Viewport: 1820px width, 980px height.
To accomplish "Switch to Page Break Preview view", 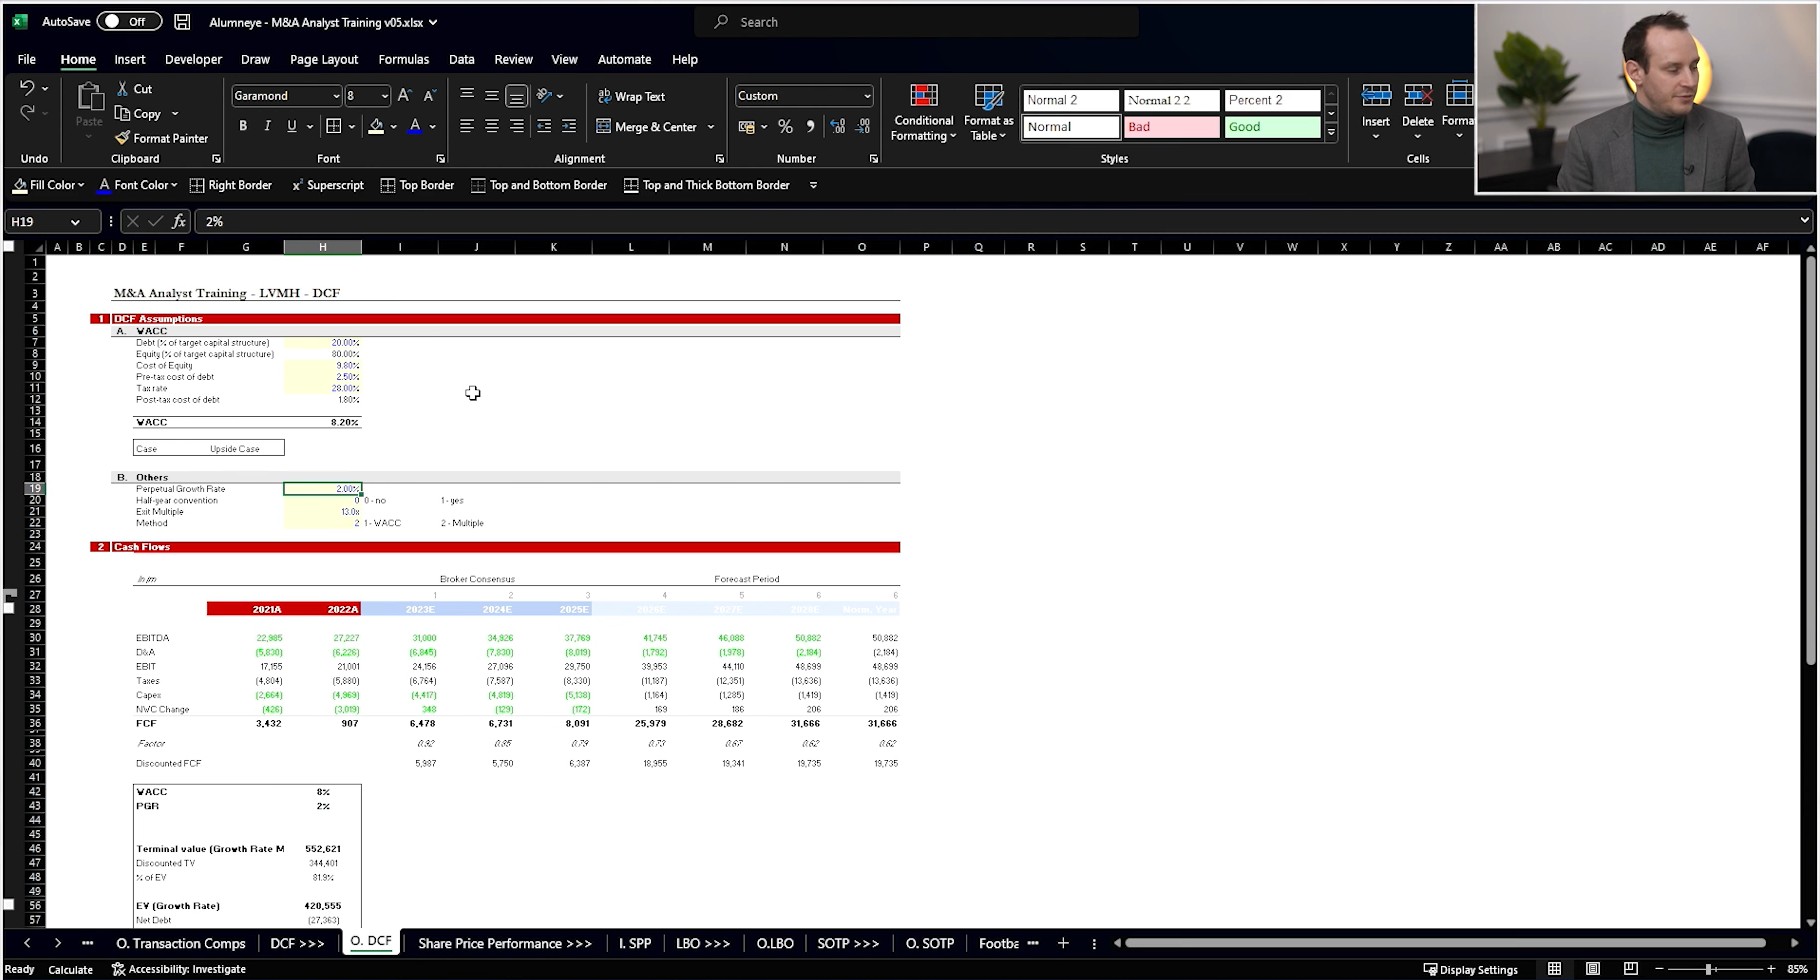I will click(x=1630, y=969).
